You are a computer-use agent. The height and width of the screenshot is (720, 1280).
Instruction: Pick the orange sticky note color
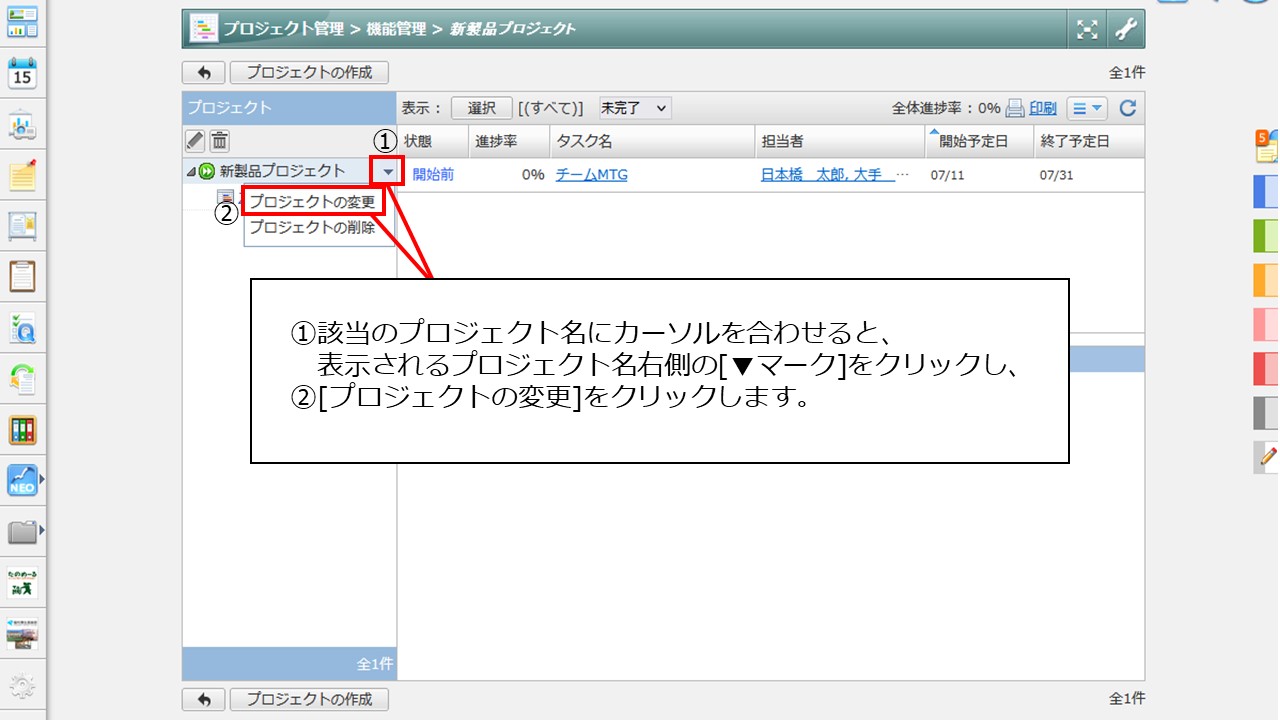point(1267,280)
